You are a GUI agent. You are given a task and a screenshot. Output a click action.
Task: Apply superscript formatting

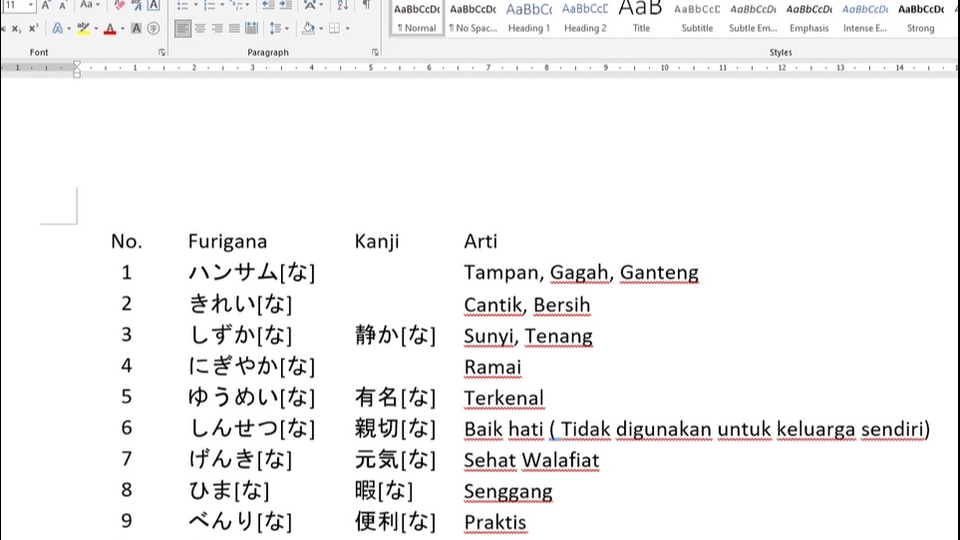point(34,29)
